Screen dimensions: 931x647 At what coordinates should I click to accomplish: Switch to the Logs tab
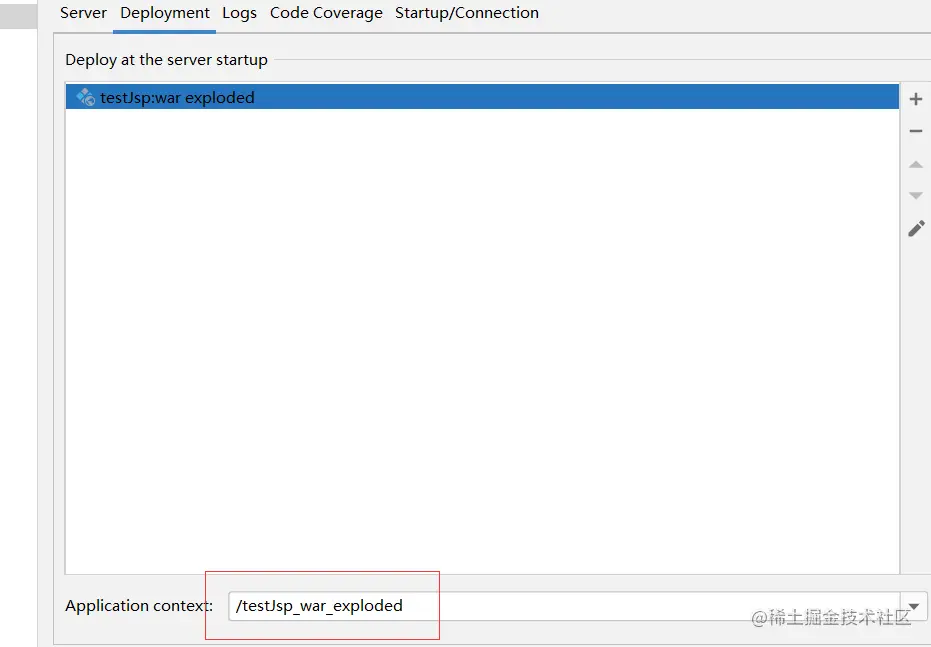(239, 13)
